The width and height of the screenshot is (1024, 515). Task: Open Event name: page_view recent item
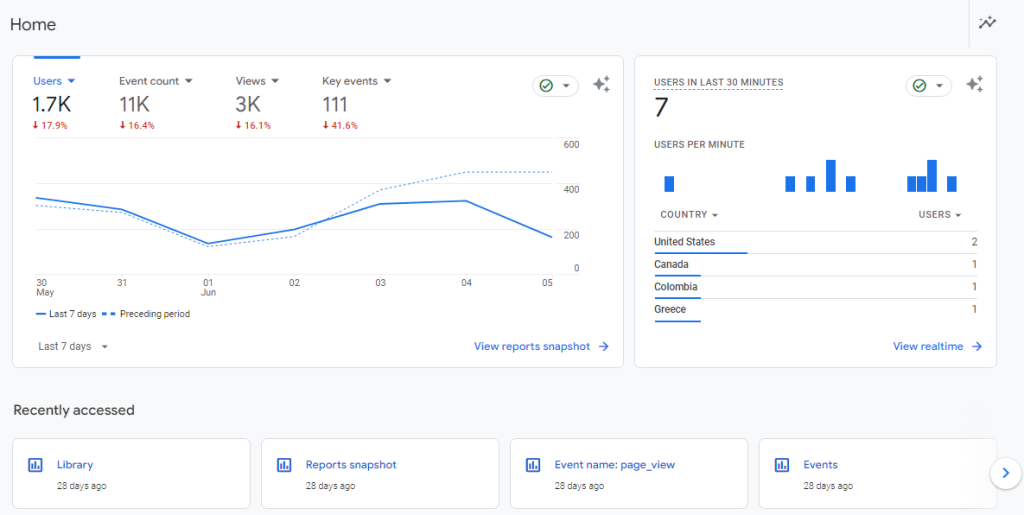(x=629, y=473)
